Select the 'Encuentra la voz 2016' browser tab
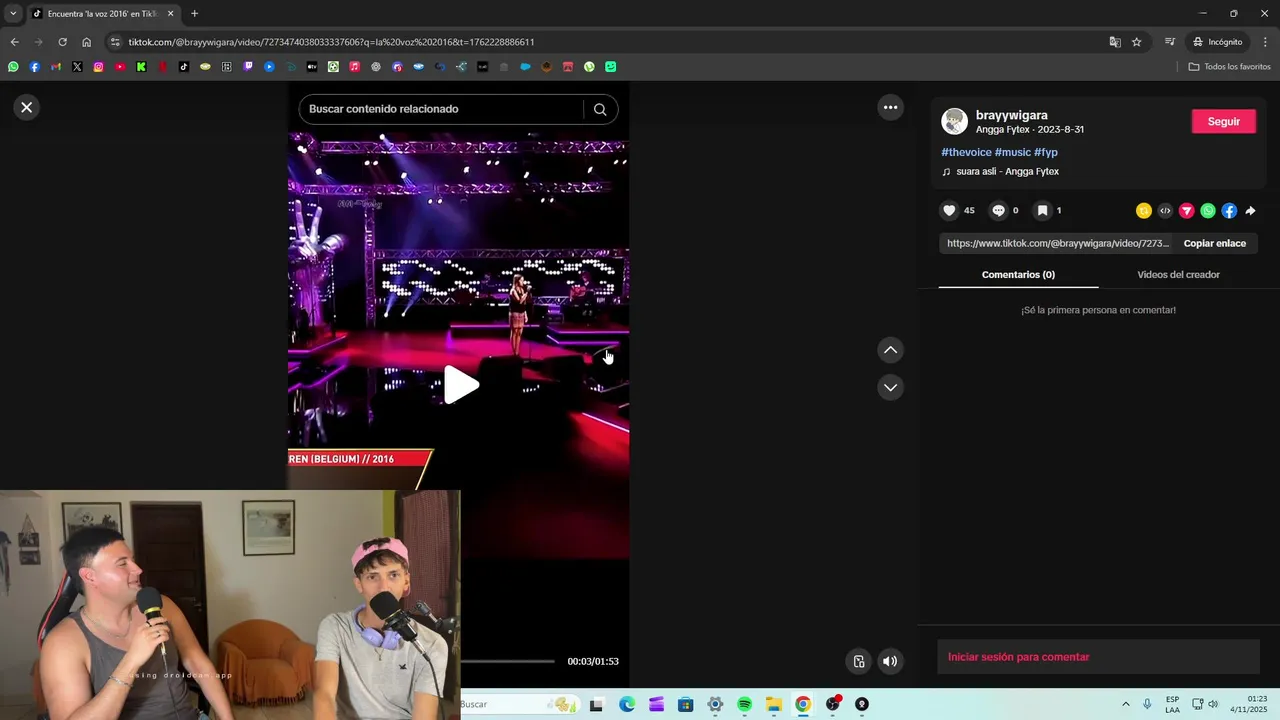Viewport: 1280px width, 720px height. [x=103, y=14]
